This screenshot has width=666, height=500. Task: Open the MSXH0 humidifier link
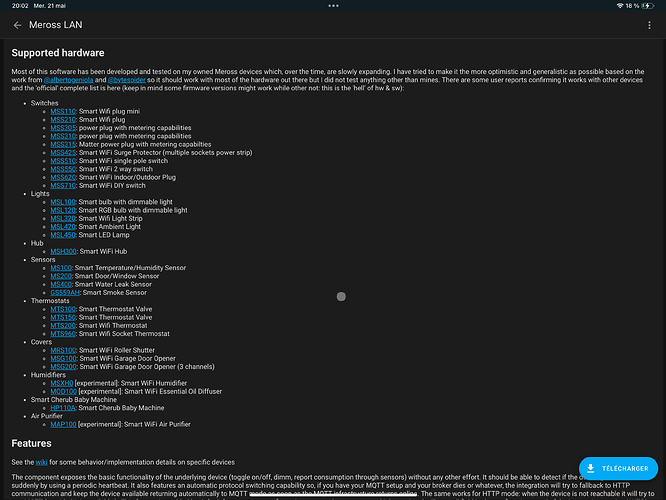tap(62, 383)
